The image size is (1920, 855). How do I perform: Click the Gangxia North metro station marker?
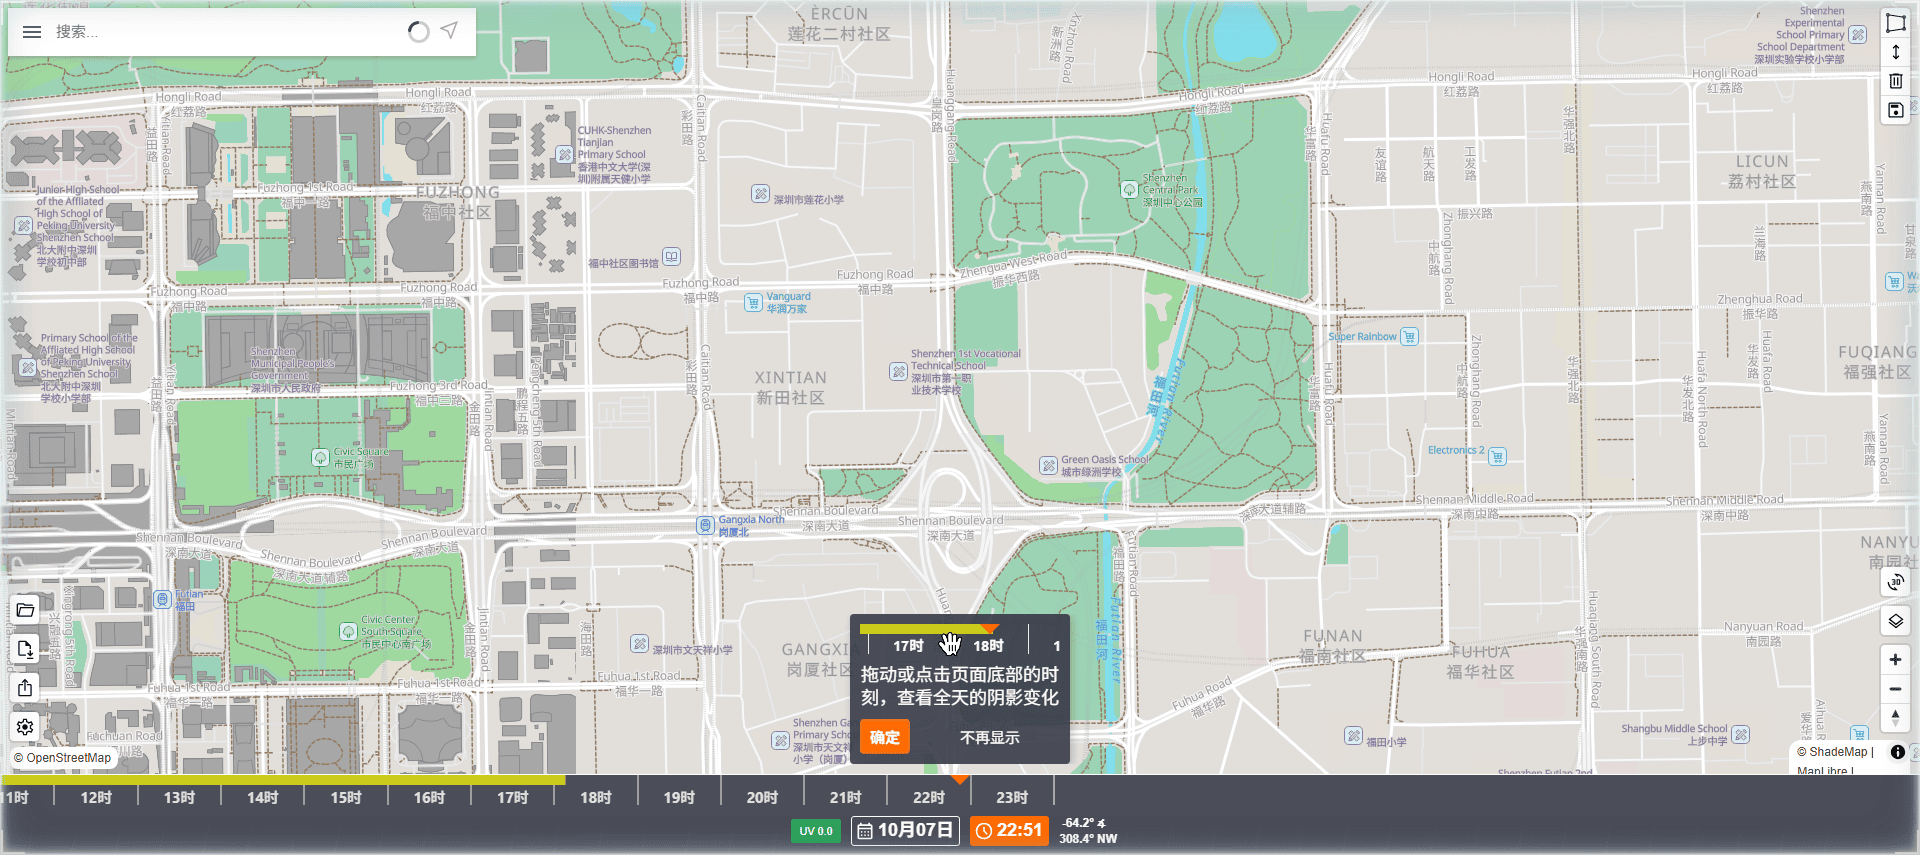click(x=706, y=525)
